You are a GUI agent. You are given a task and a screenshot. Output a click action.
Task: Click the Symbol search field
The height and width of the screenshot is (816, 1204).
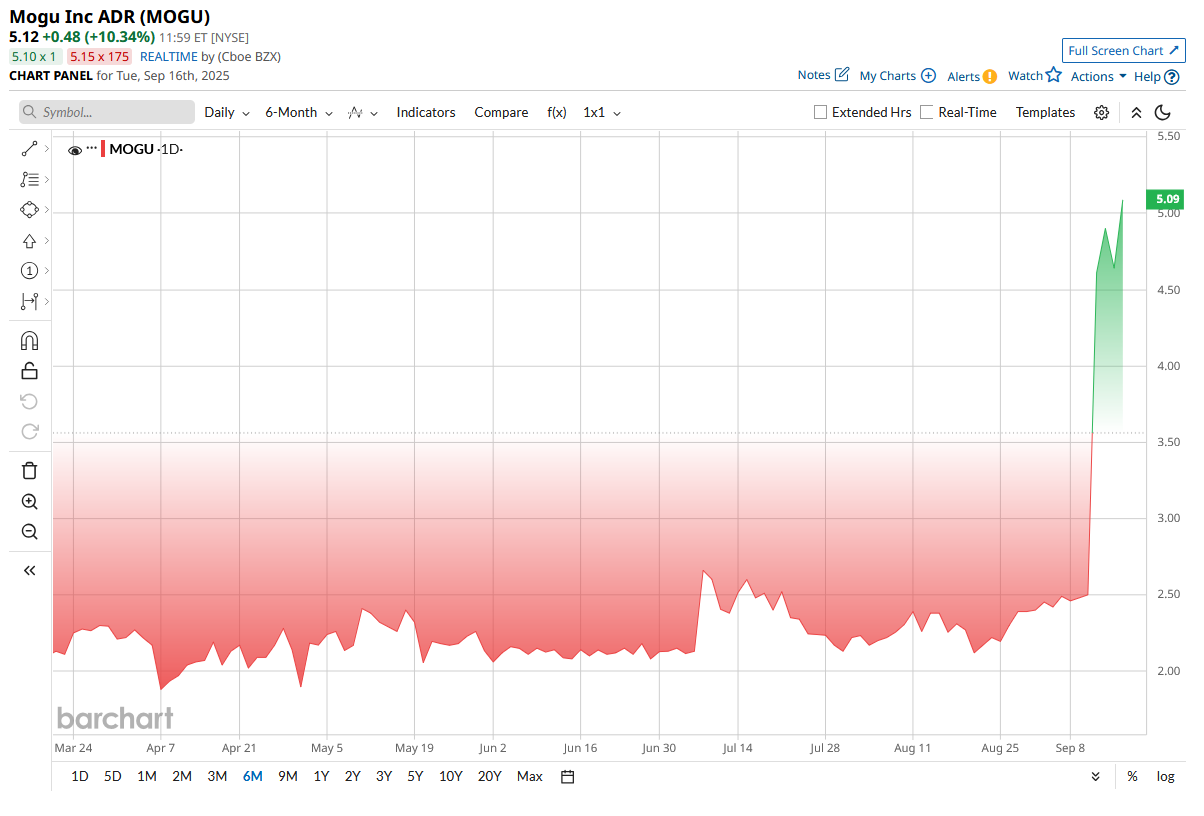point(107,112)
